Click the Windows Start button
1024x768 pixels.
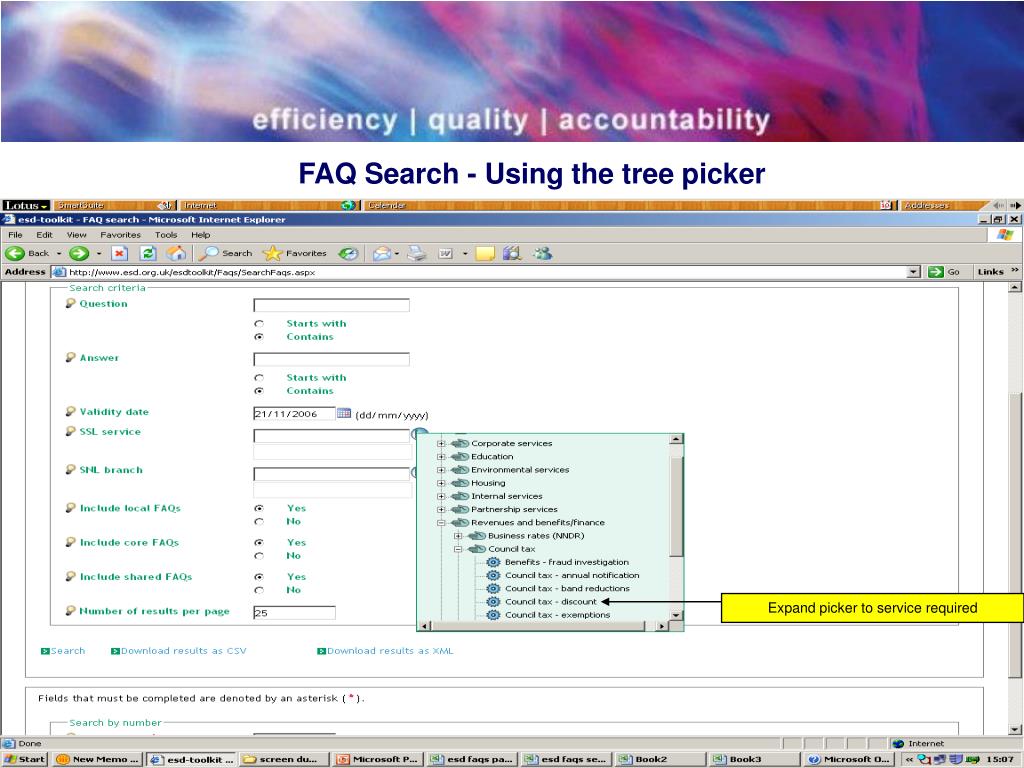tap(25, 759)
